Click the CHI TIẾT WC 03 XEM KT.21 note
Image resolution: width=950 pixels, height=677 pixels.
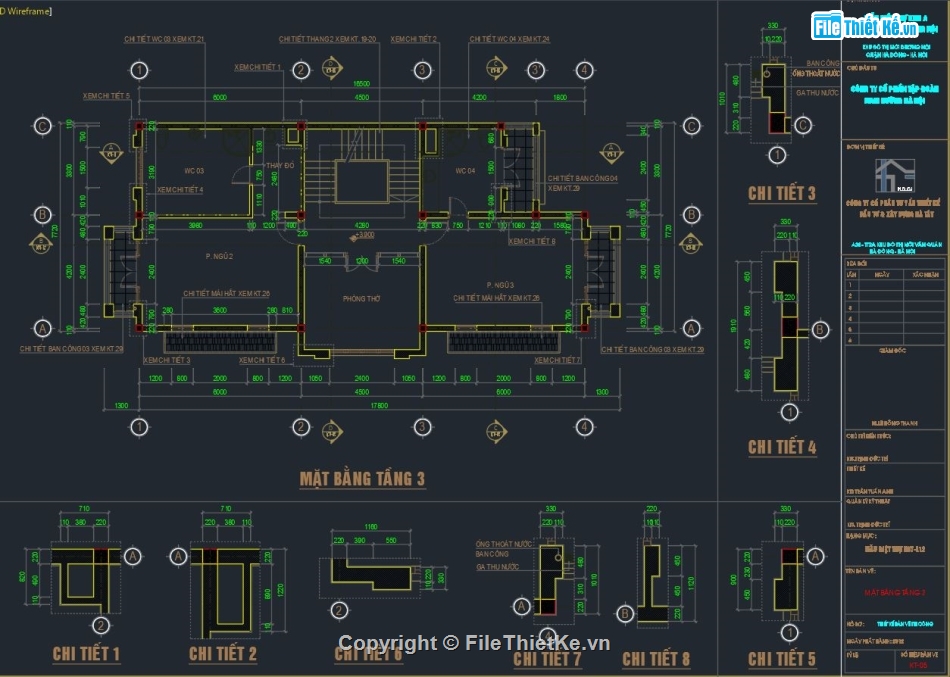point(164,39)
